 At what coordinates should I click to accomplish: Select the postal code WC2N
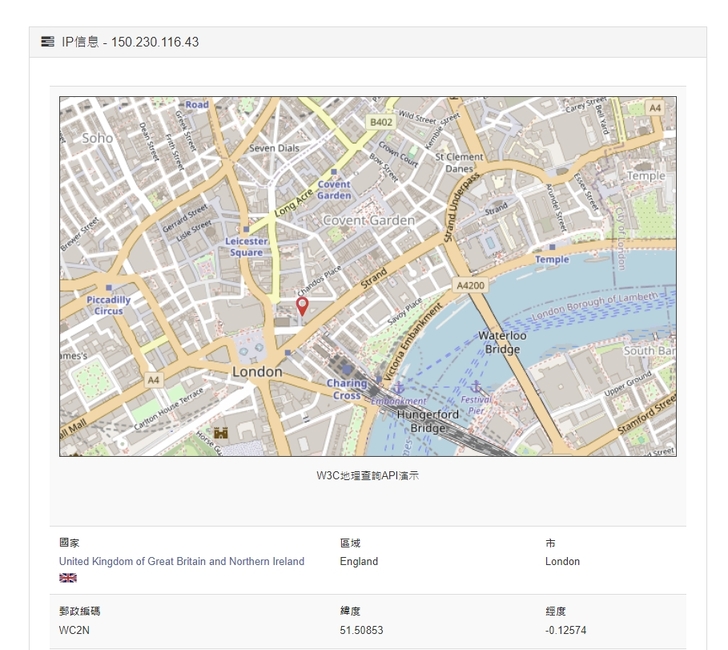click(74, 629)
